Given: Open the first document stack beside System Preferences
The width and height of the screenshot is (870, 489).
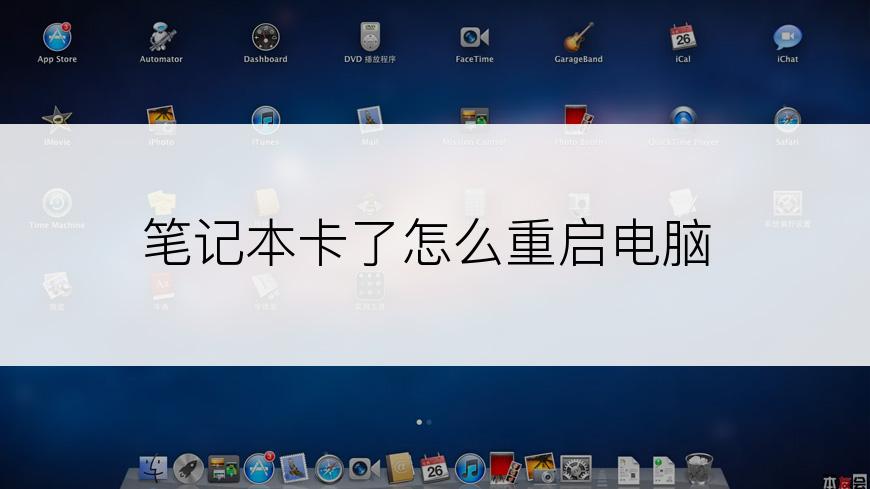Looking at the screenshot, I should (x=628, y=470).
